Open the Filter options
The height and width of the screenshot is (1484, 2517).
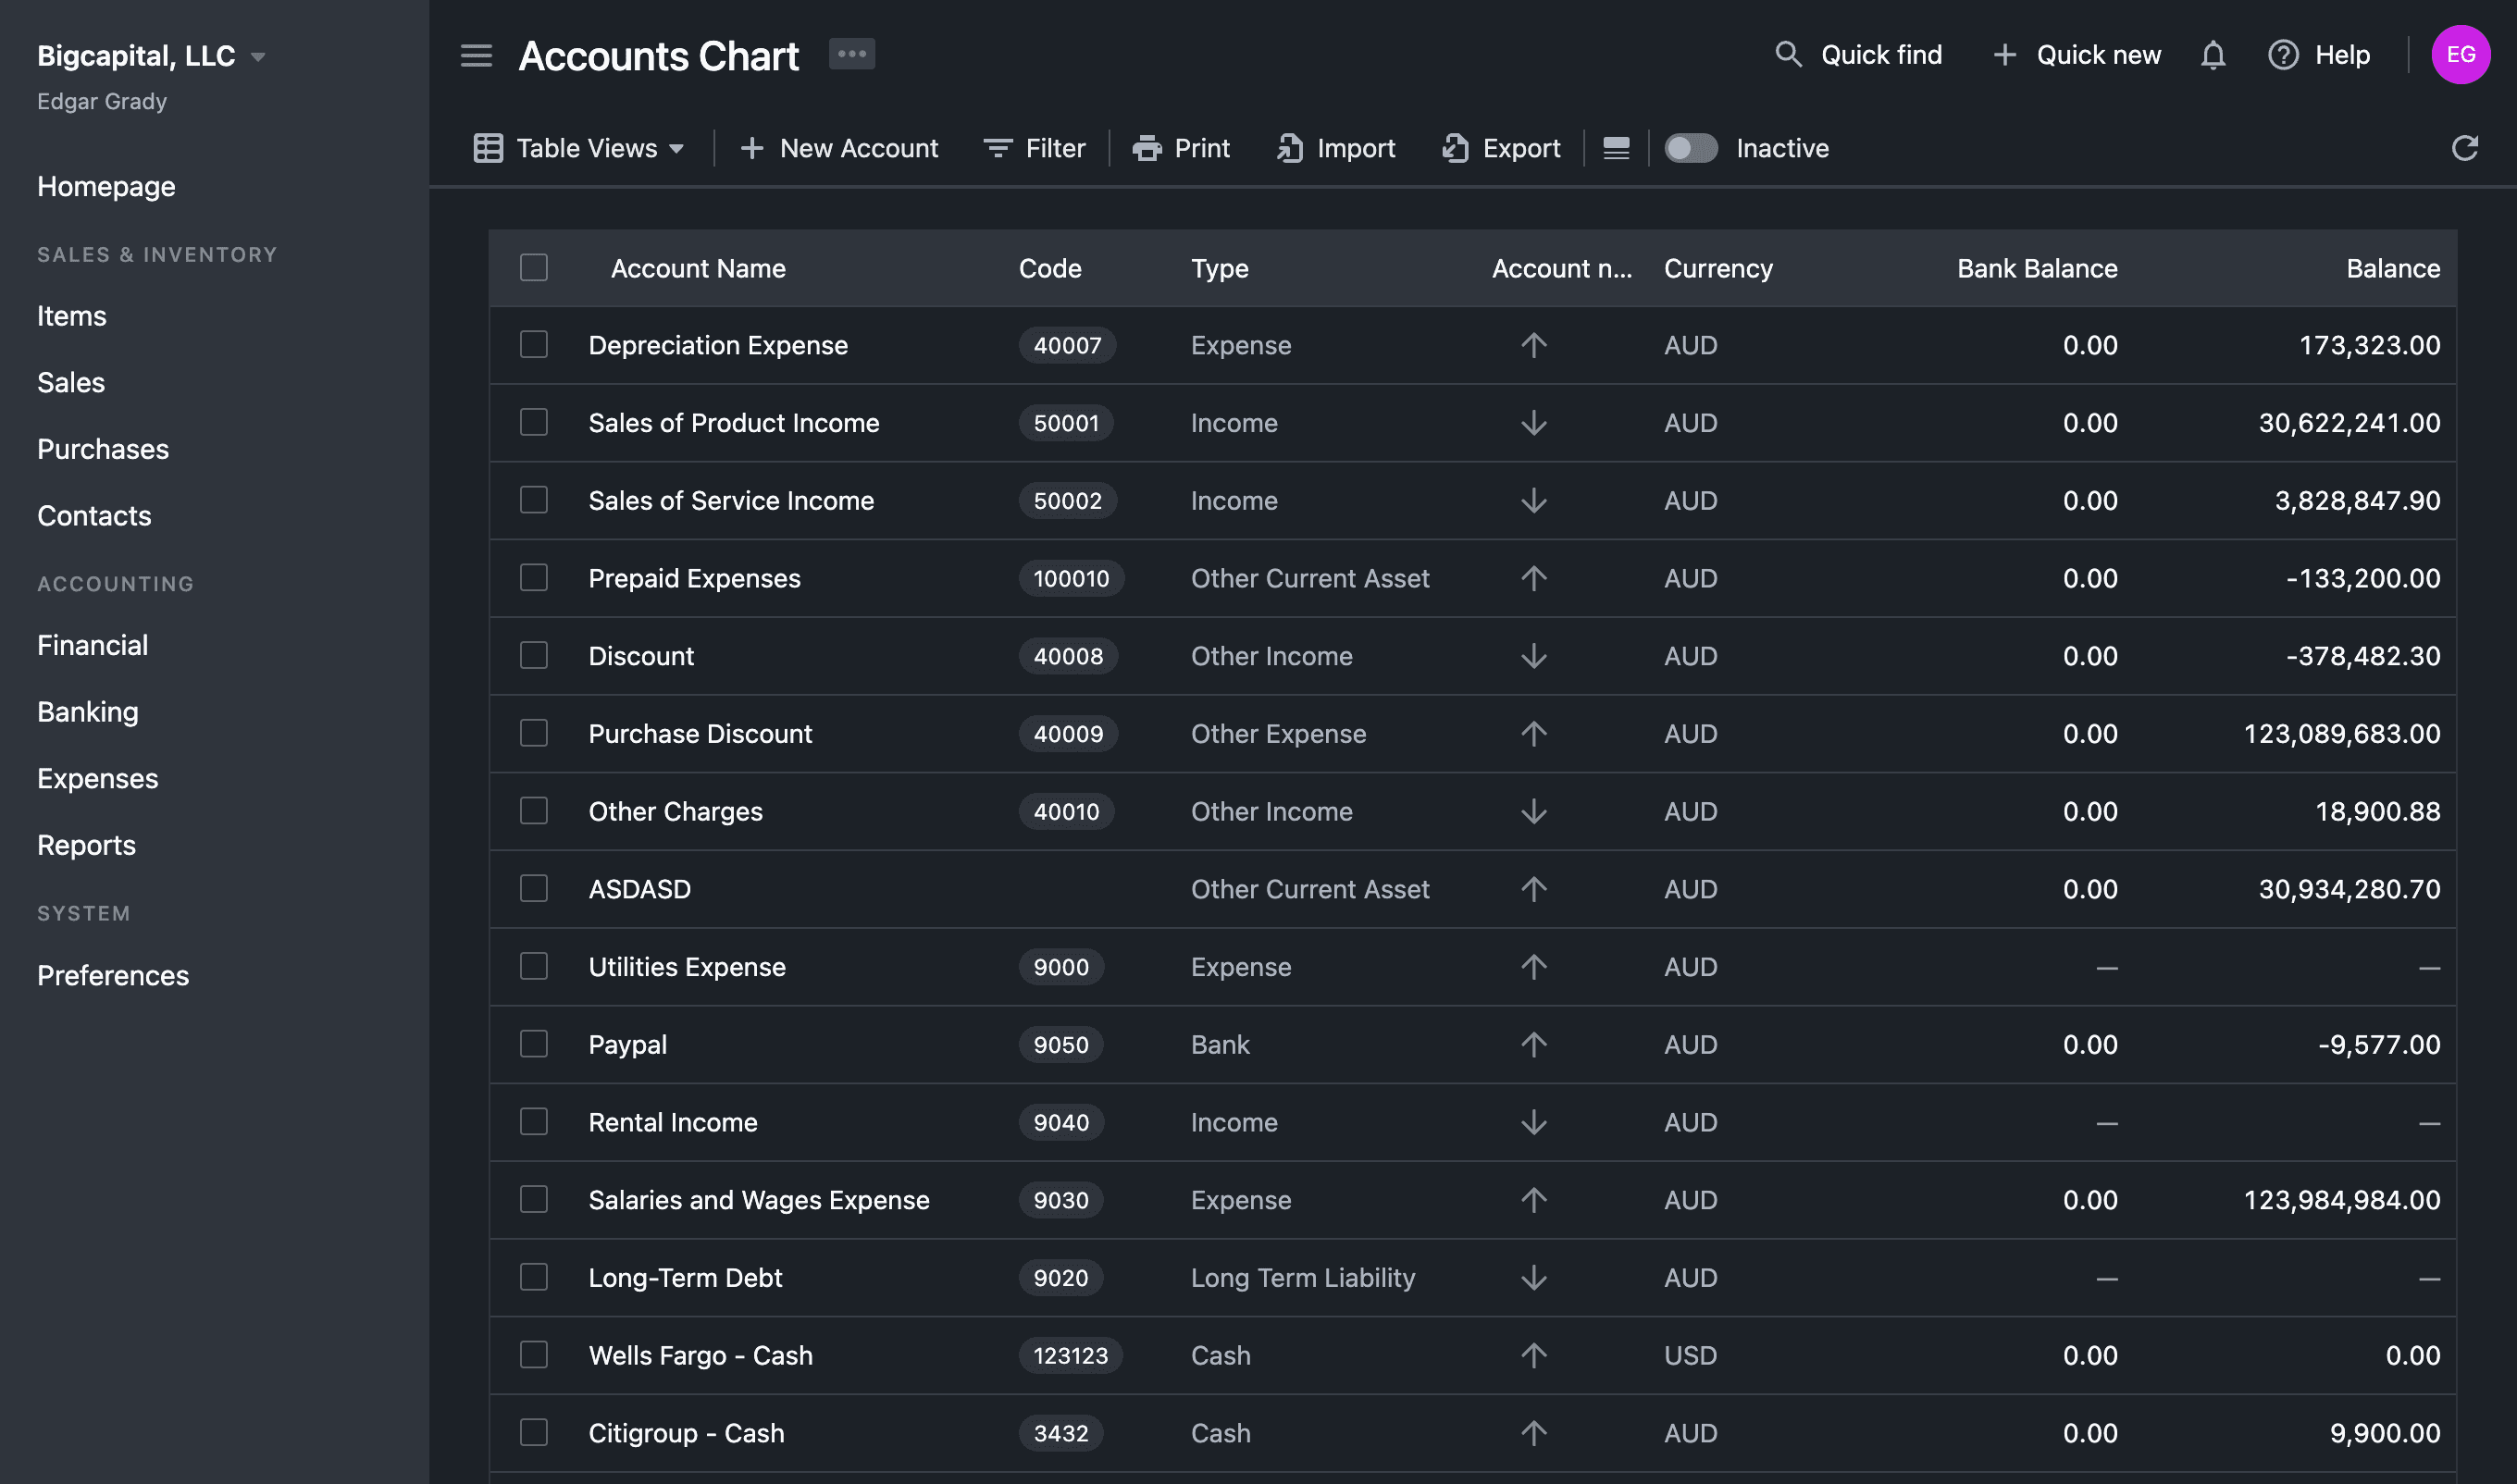pos(1034,148)
